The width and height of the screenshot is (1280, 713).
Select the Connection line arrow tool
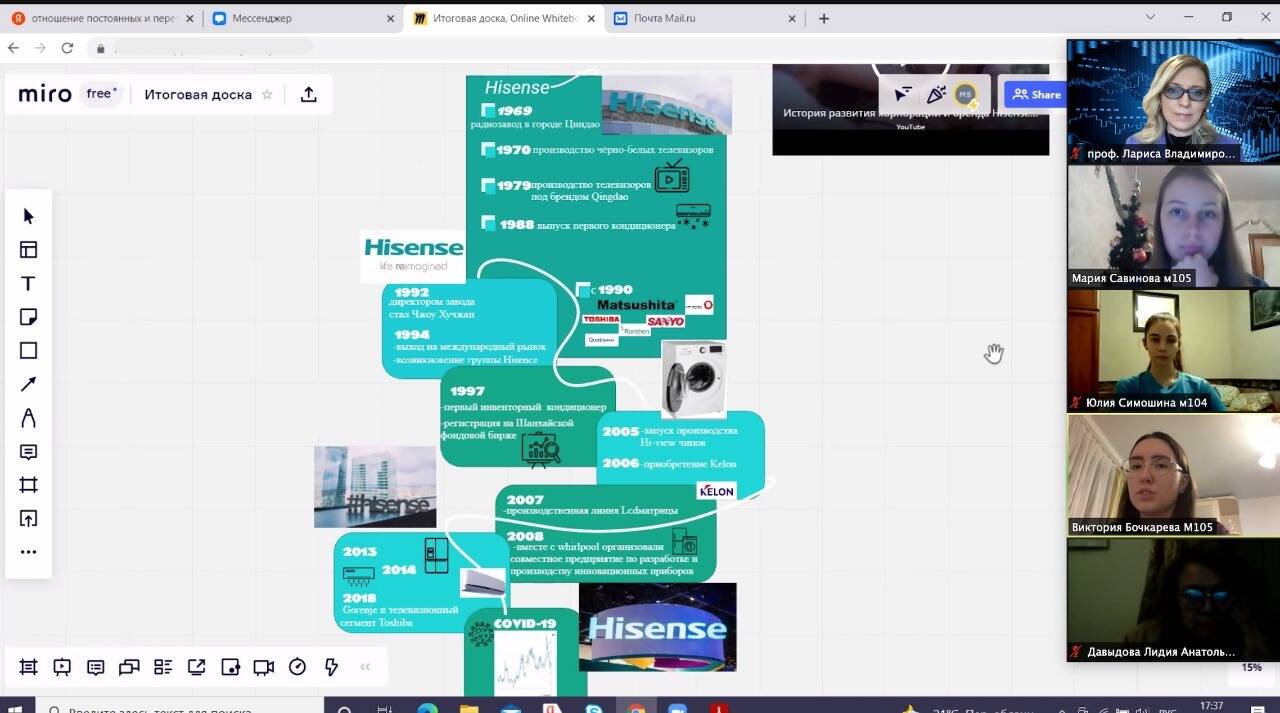(x=28, y=384)
